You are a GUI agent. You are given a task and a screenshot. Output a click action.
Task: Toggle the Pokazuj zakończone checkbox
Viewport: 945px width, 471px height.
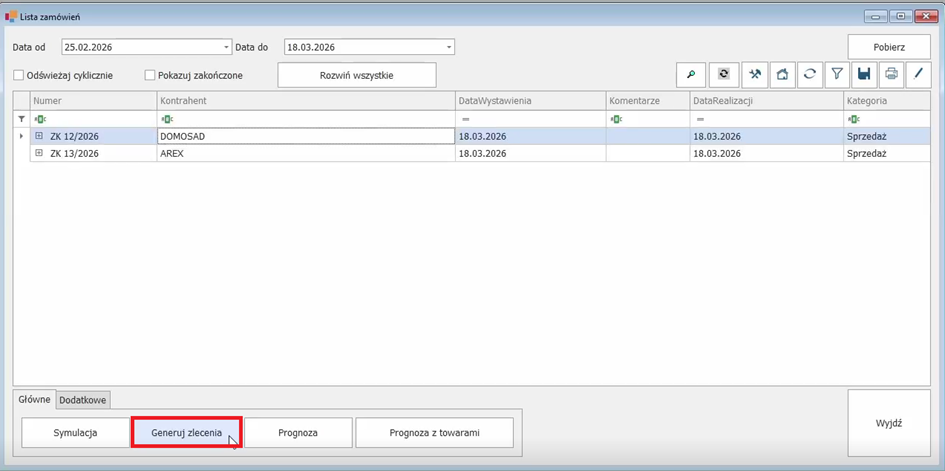pos(150,75)
